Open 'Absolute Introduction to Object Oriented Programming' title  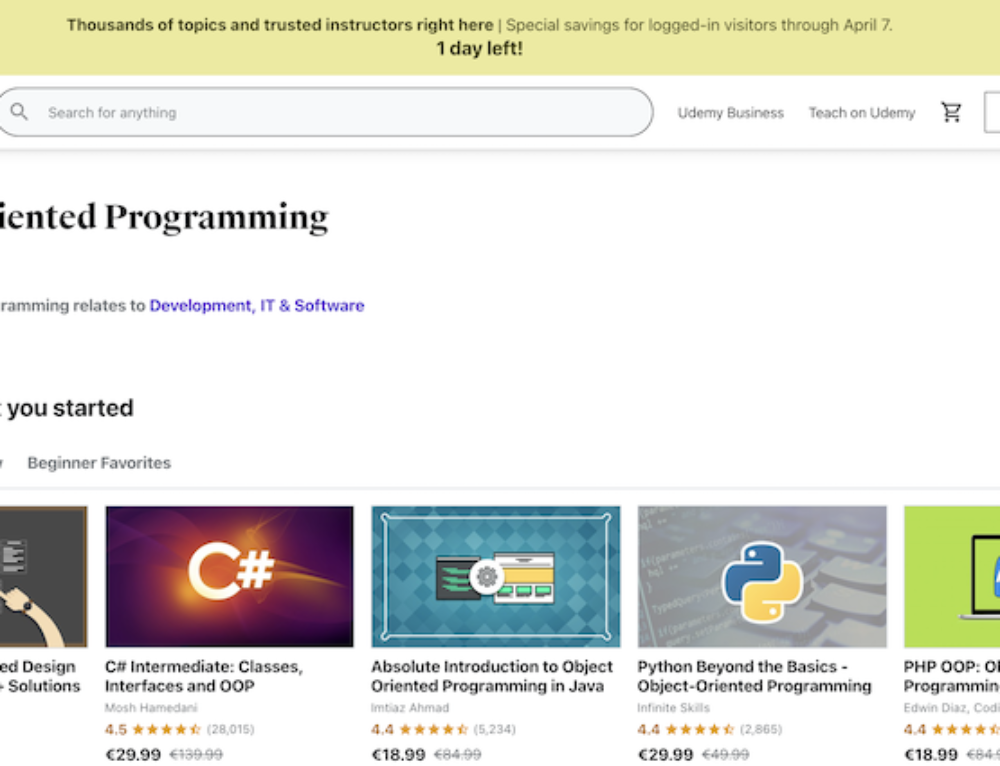point(492,676)
